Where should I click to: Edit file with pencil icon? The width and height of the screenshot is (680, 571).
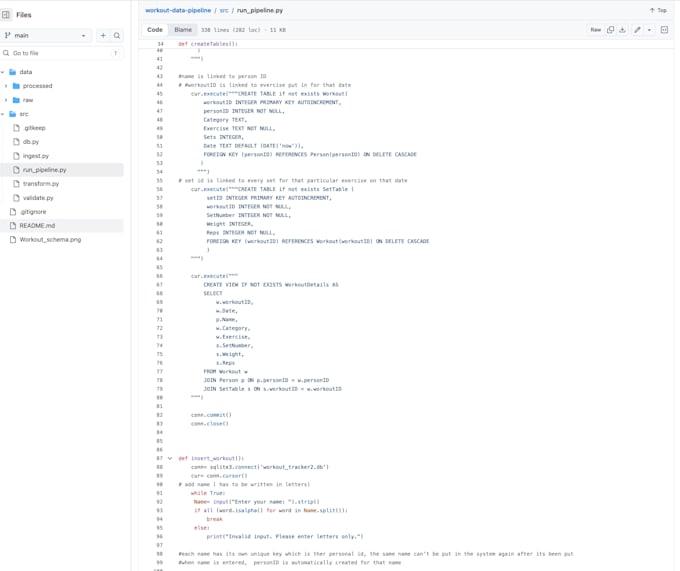(x=637, y=30)
